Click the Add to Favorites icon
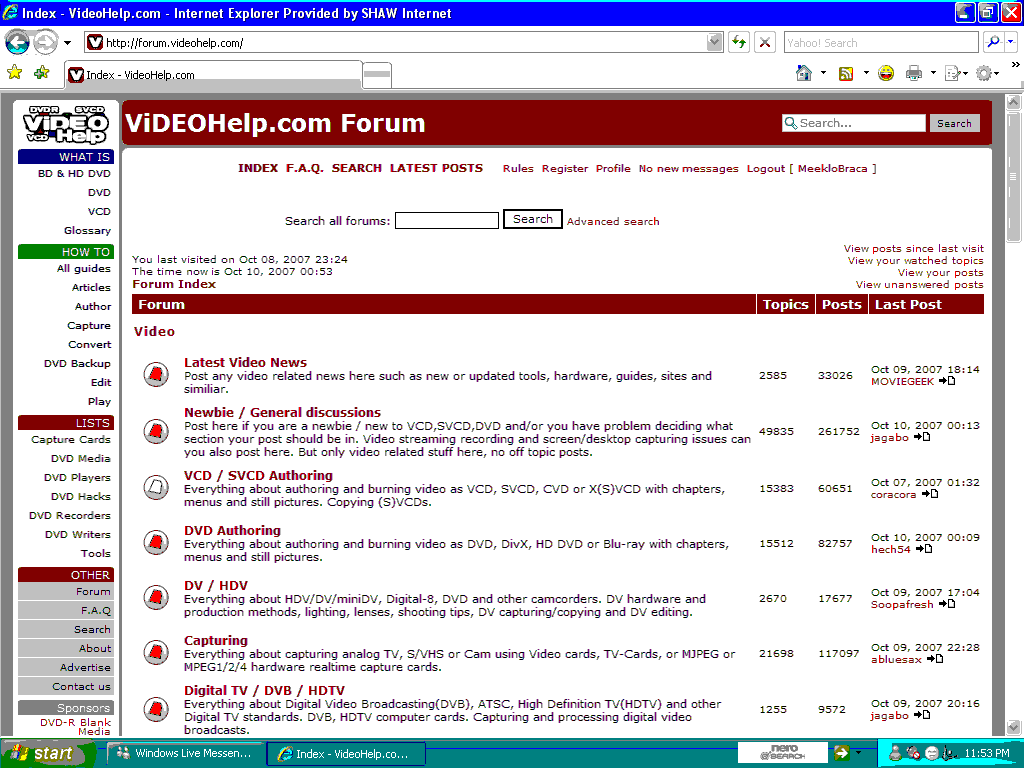 42,72
